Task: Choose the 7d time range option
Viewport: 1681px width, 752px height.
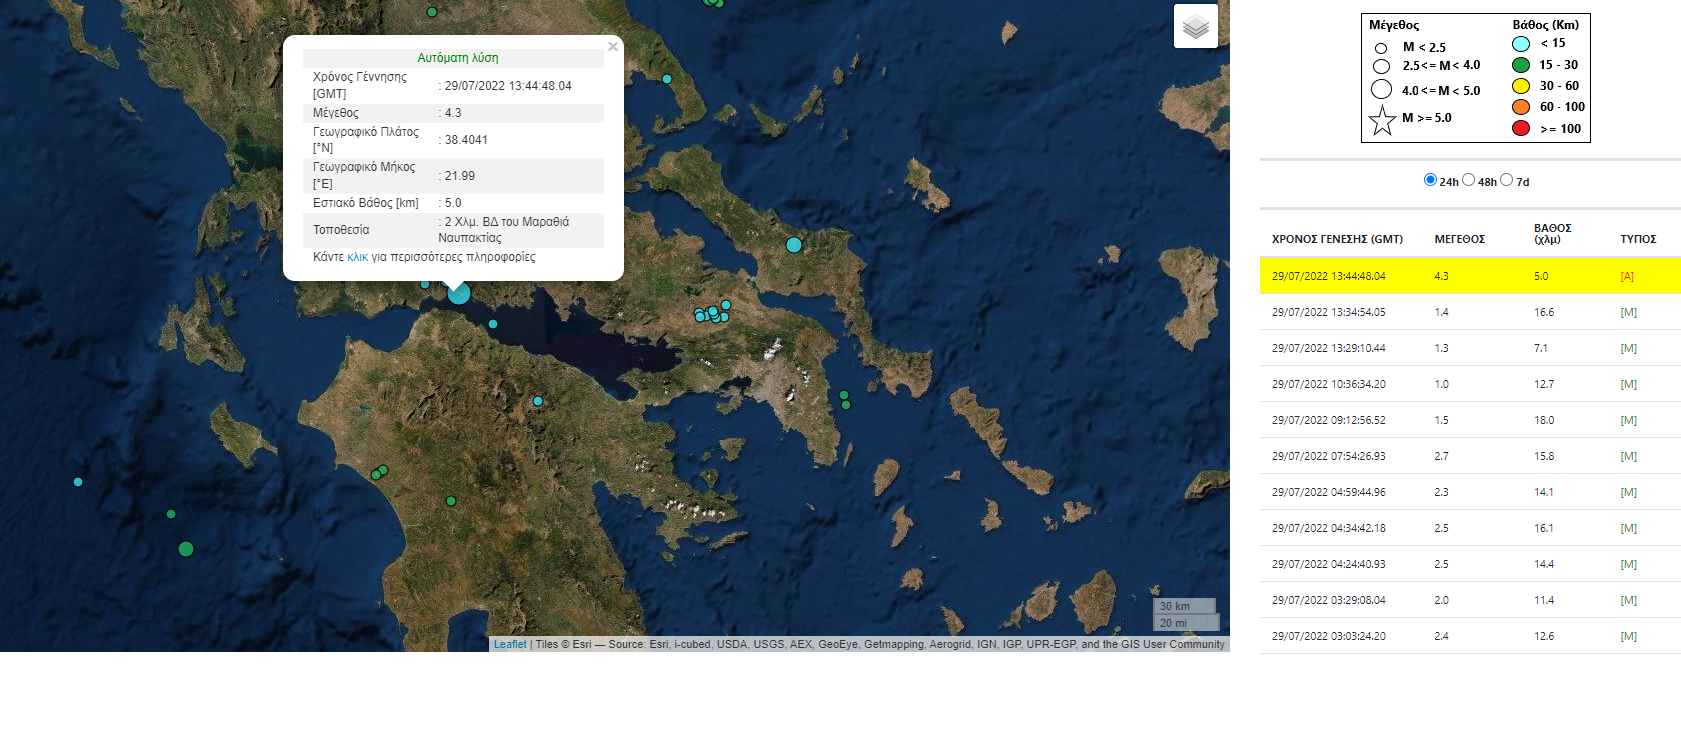Action: [x=1506, y=180]
